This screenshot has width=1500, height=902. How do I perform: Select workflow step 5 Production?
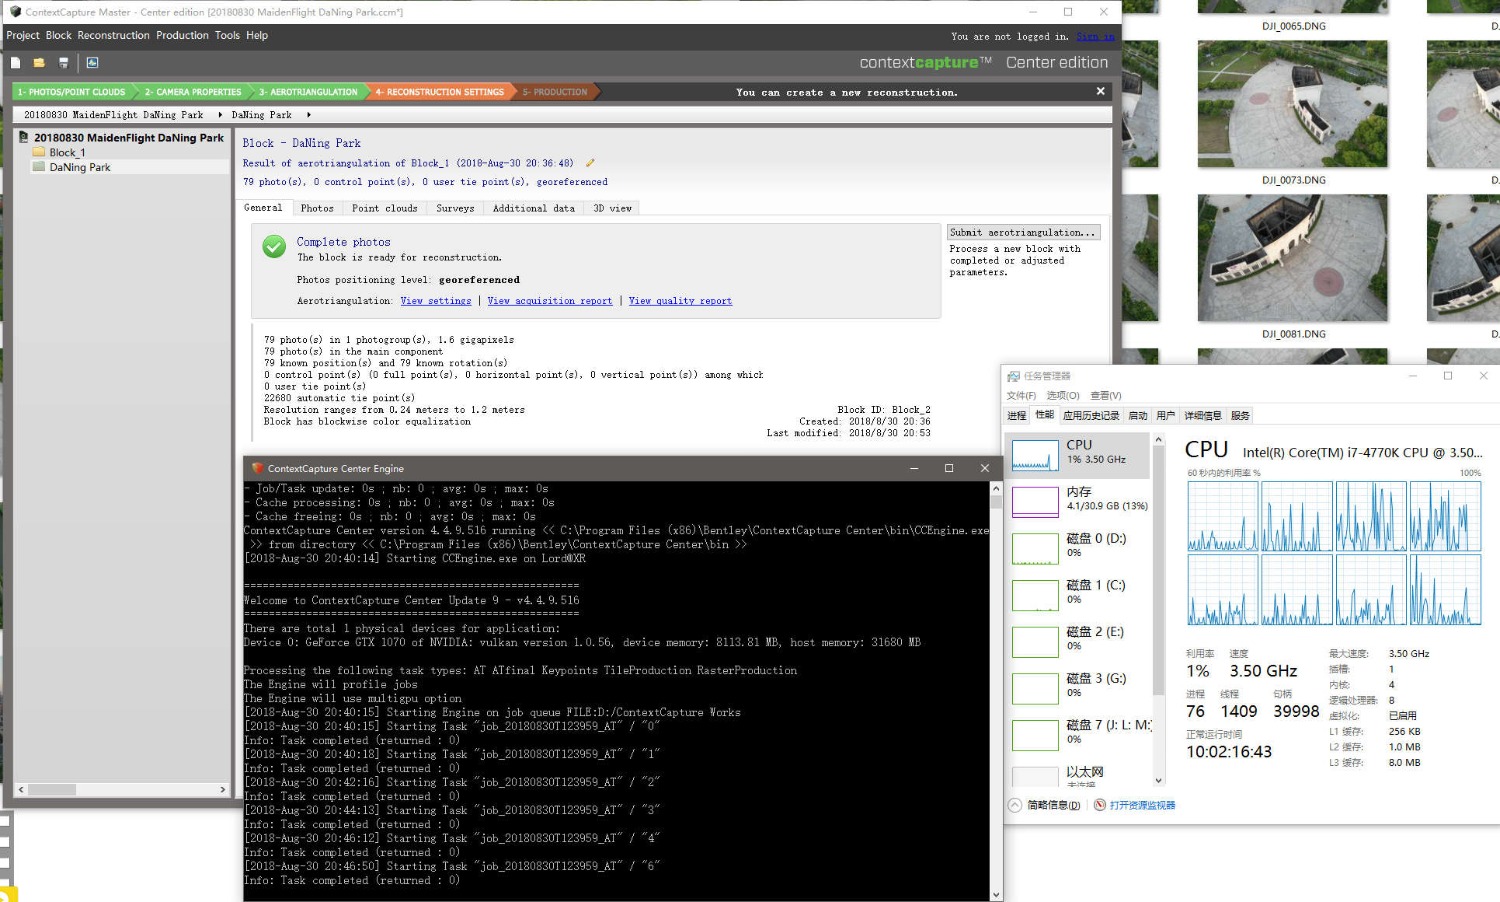555,92
